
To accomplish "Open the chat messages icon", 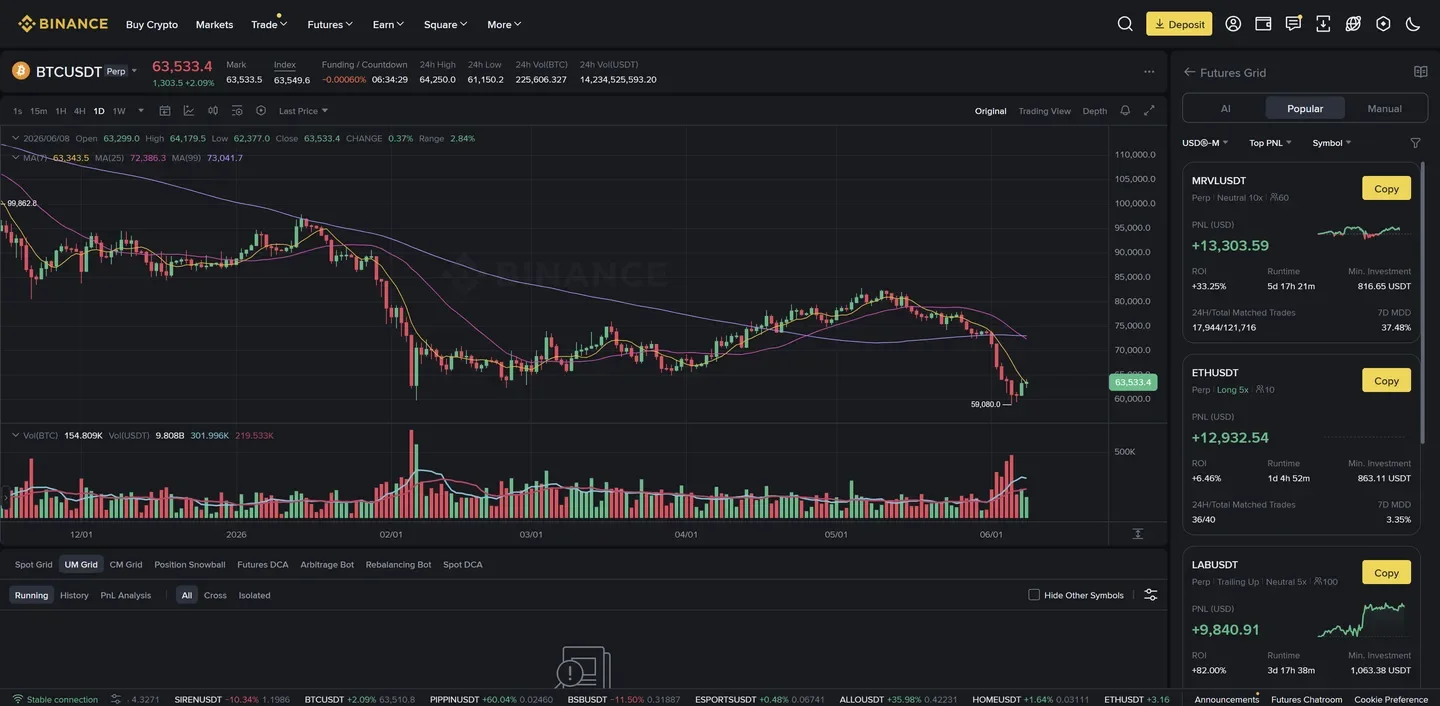I will 1293,24.
